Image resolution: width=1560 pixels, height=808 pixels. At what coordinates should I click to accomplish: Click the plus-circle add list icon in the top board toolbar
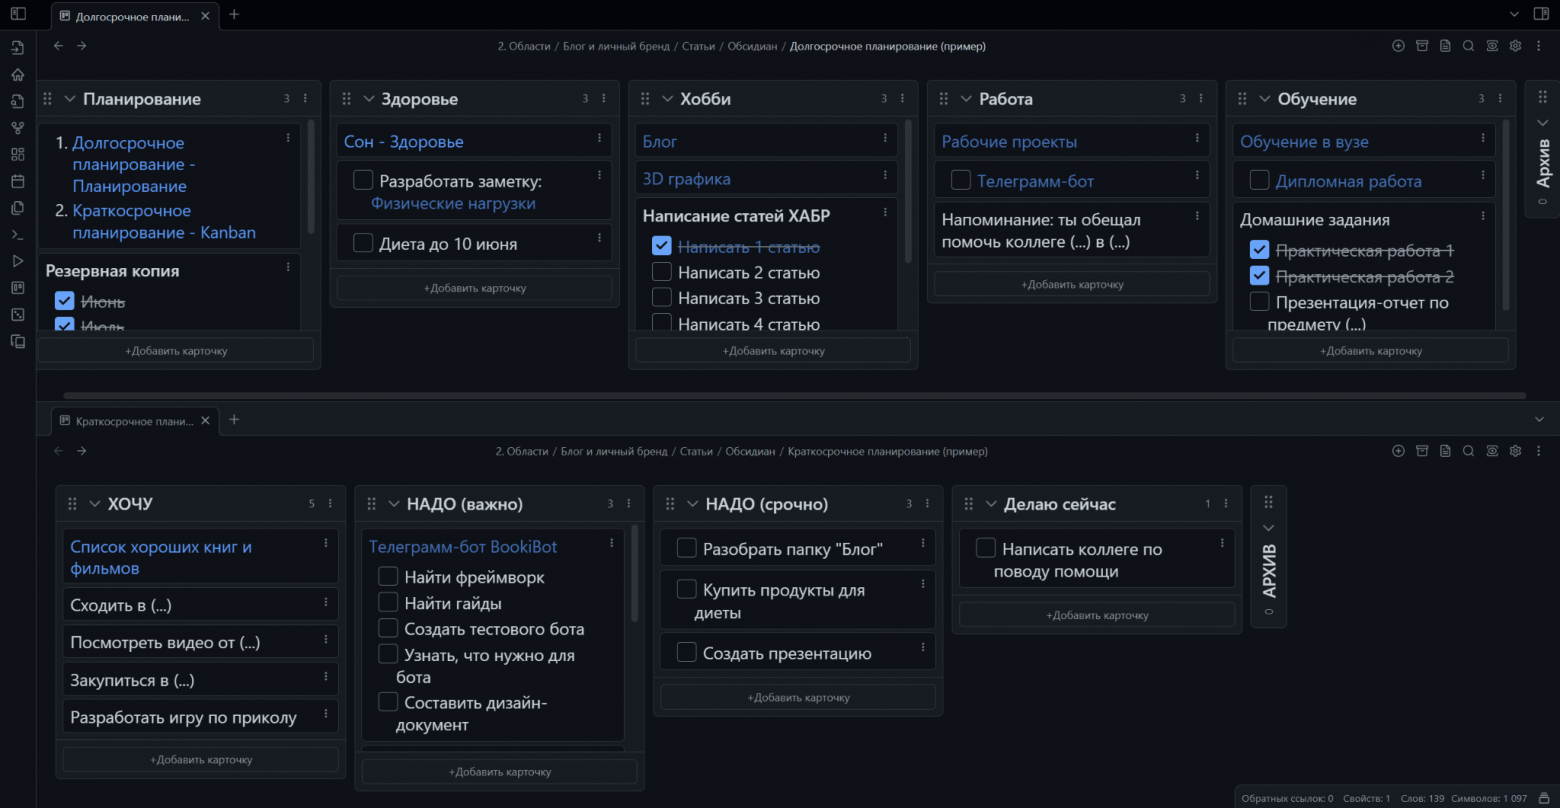click(1398, 46)
